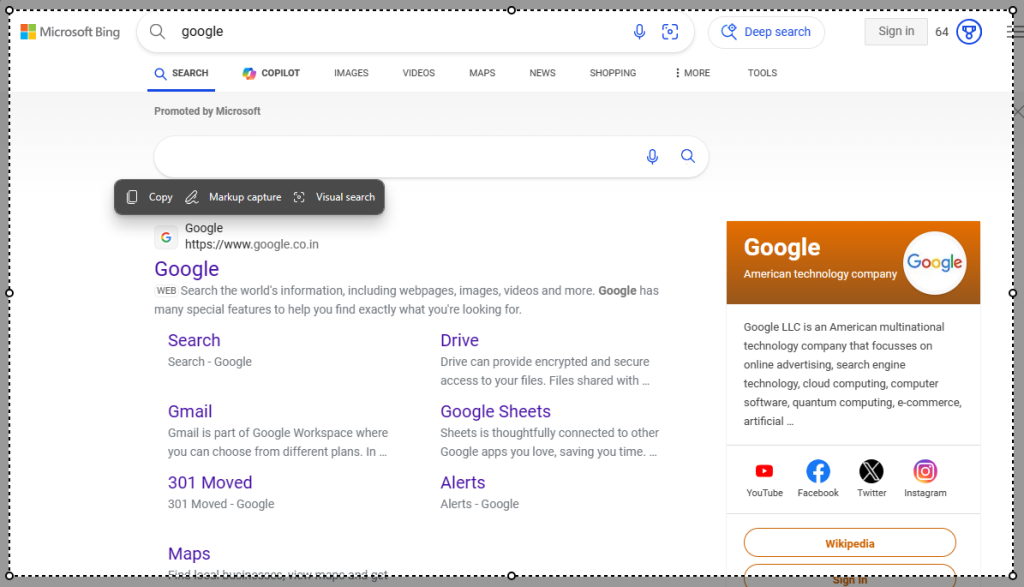Open the Copilot tab

coord(271,73)
